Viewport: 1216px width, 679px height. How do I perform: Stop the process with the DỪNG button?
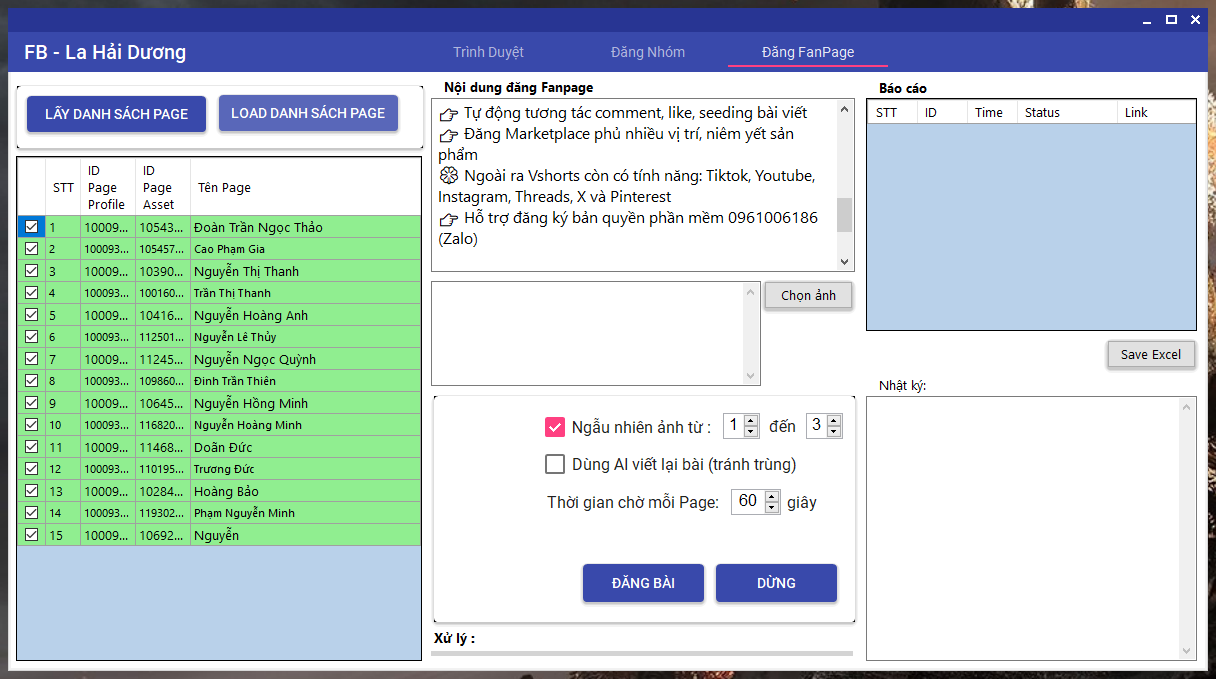(x=776, y=583)
